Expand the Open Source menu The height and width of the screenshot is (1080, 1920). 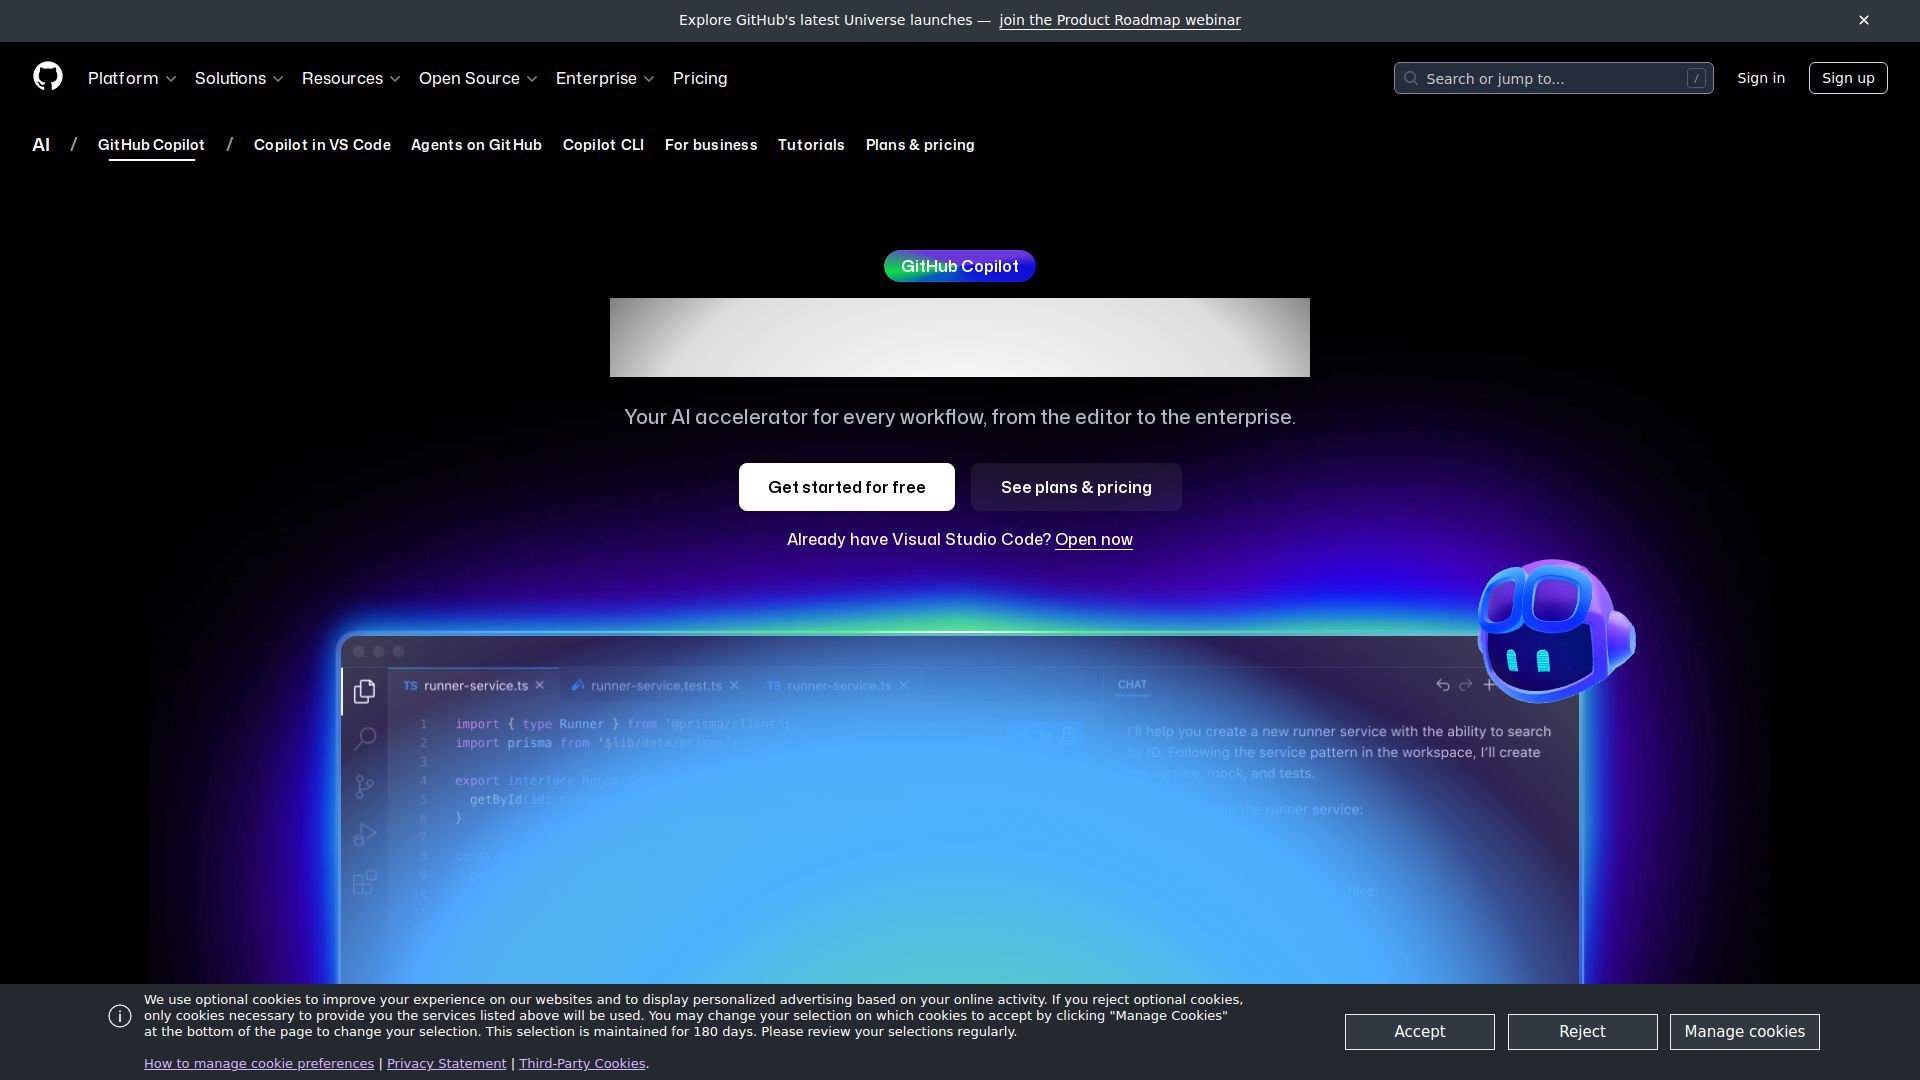click(477, 78)
